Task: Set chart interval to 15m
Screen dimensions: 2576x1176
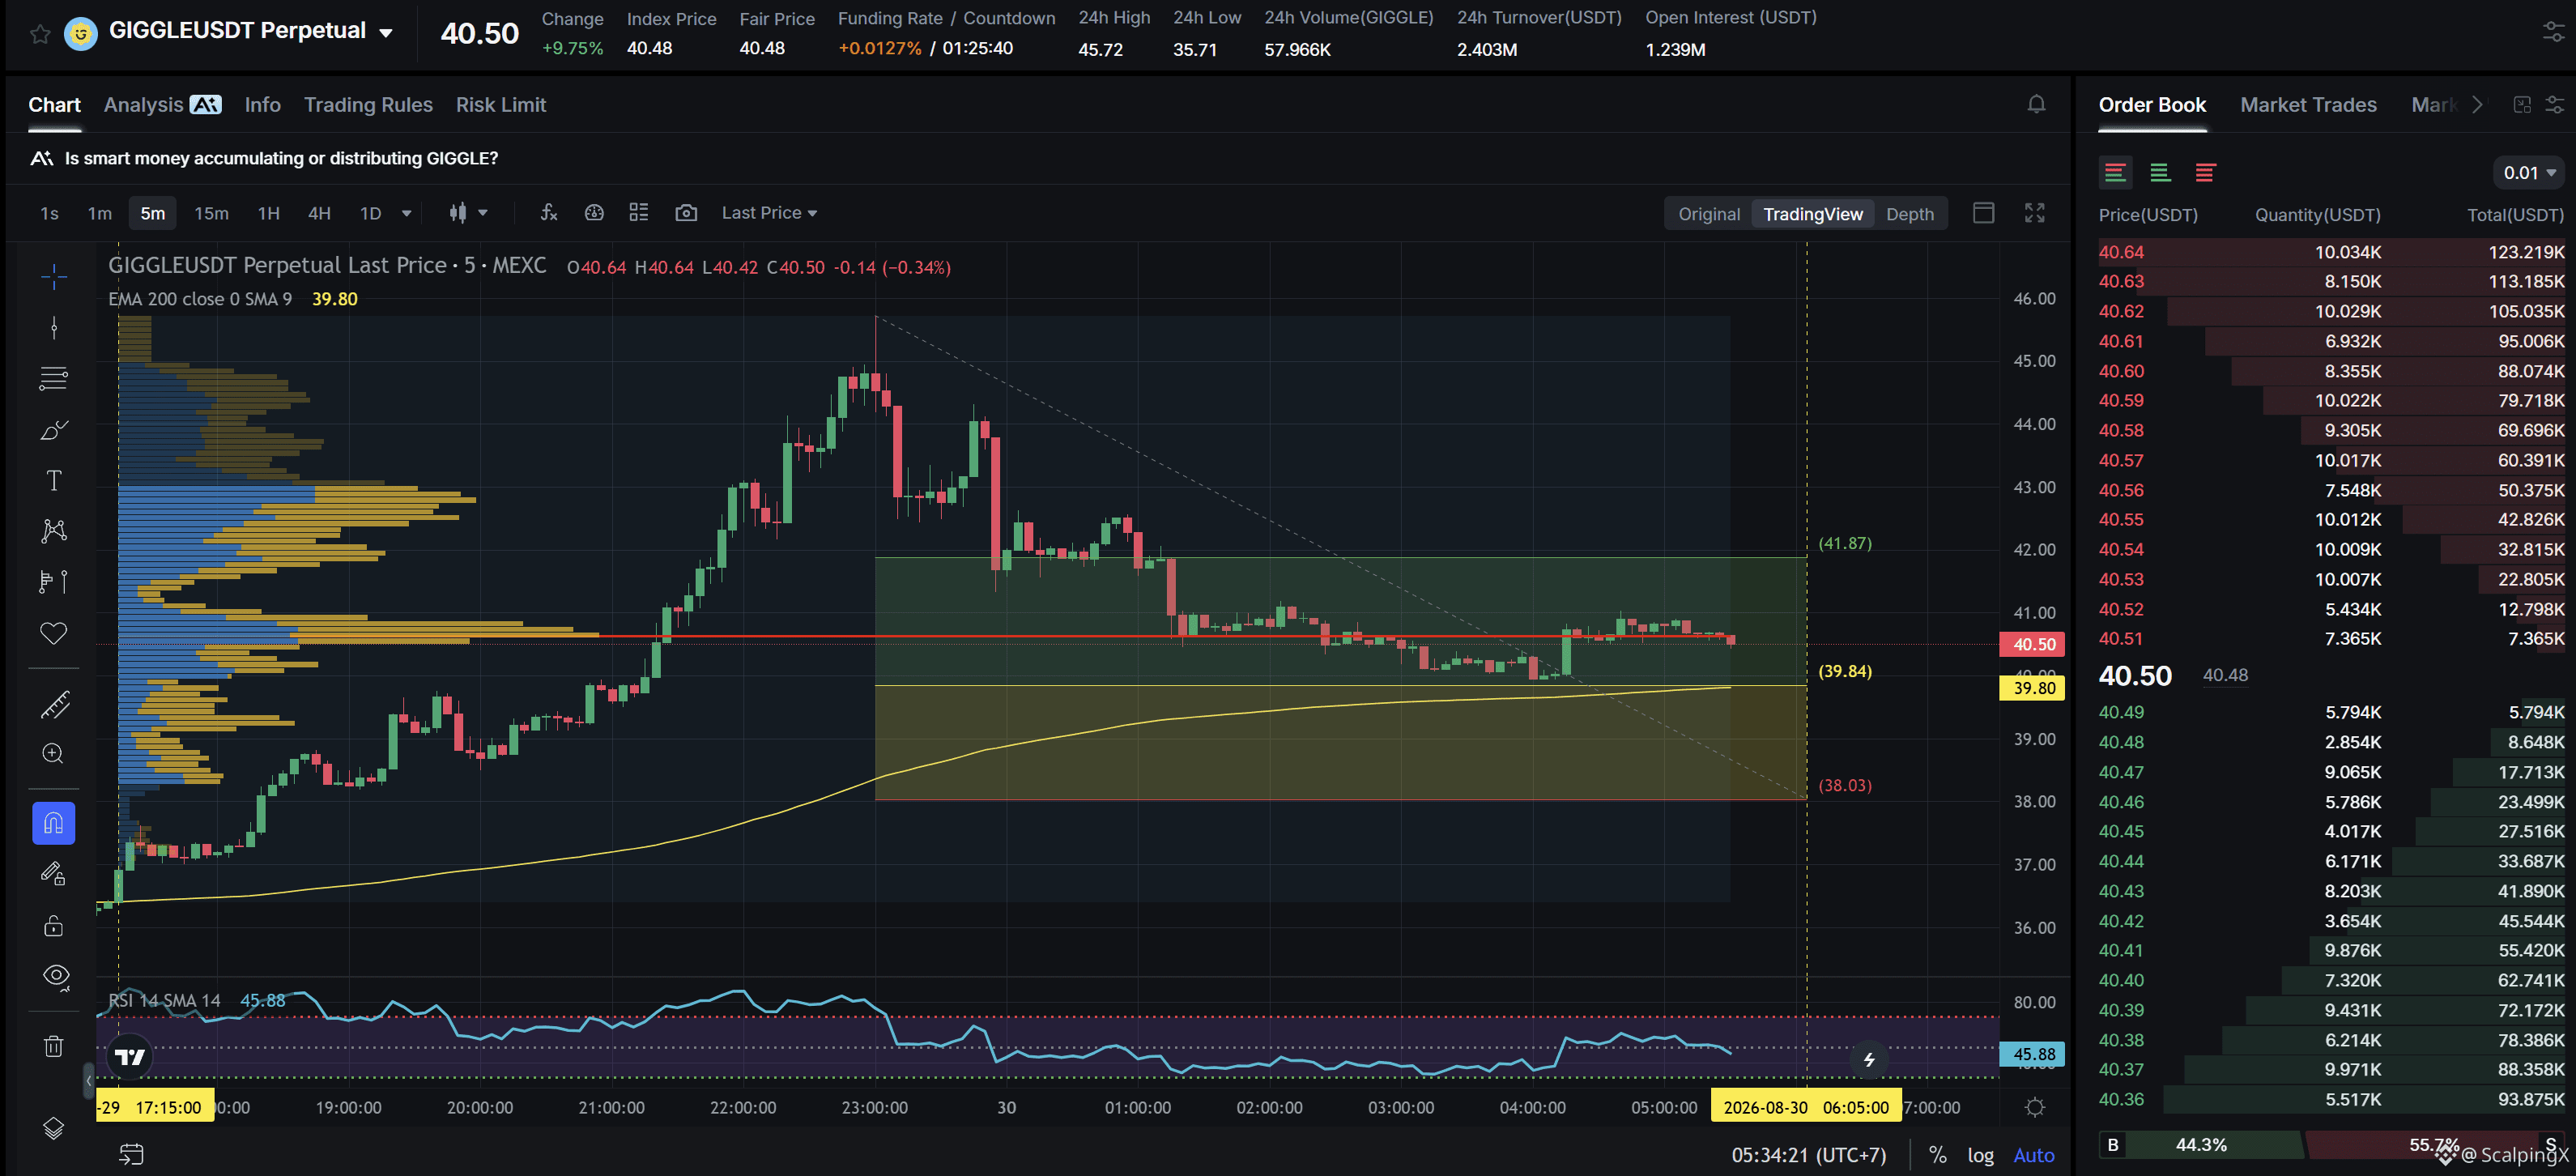Action: pyautogui.click(x=211, y=213)
